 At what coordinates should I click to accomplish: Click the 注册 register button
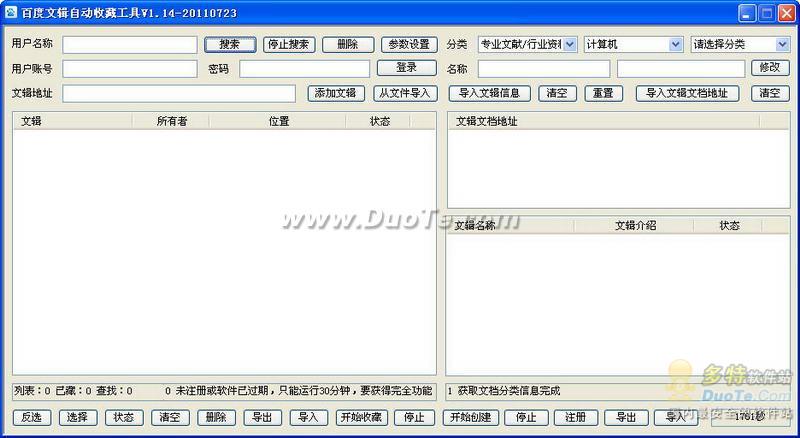pos(576,417)
